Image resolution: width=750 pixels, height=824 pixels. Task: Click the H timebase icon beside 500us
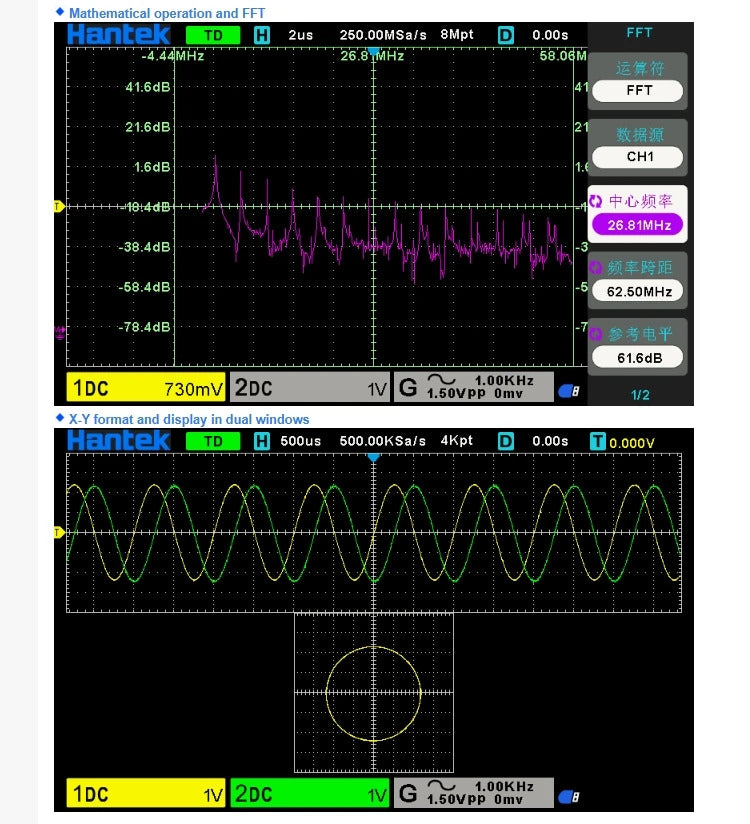coord(262,441)
